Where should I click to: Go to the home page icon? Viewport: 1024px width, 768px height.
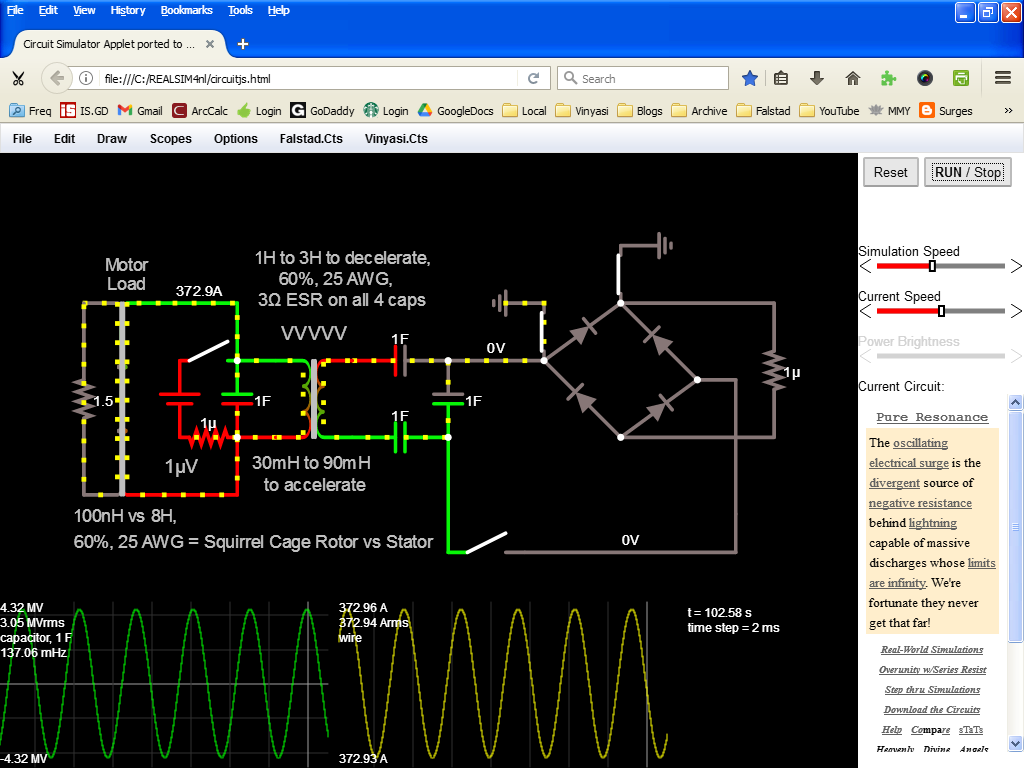[x=852, y=78]
